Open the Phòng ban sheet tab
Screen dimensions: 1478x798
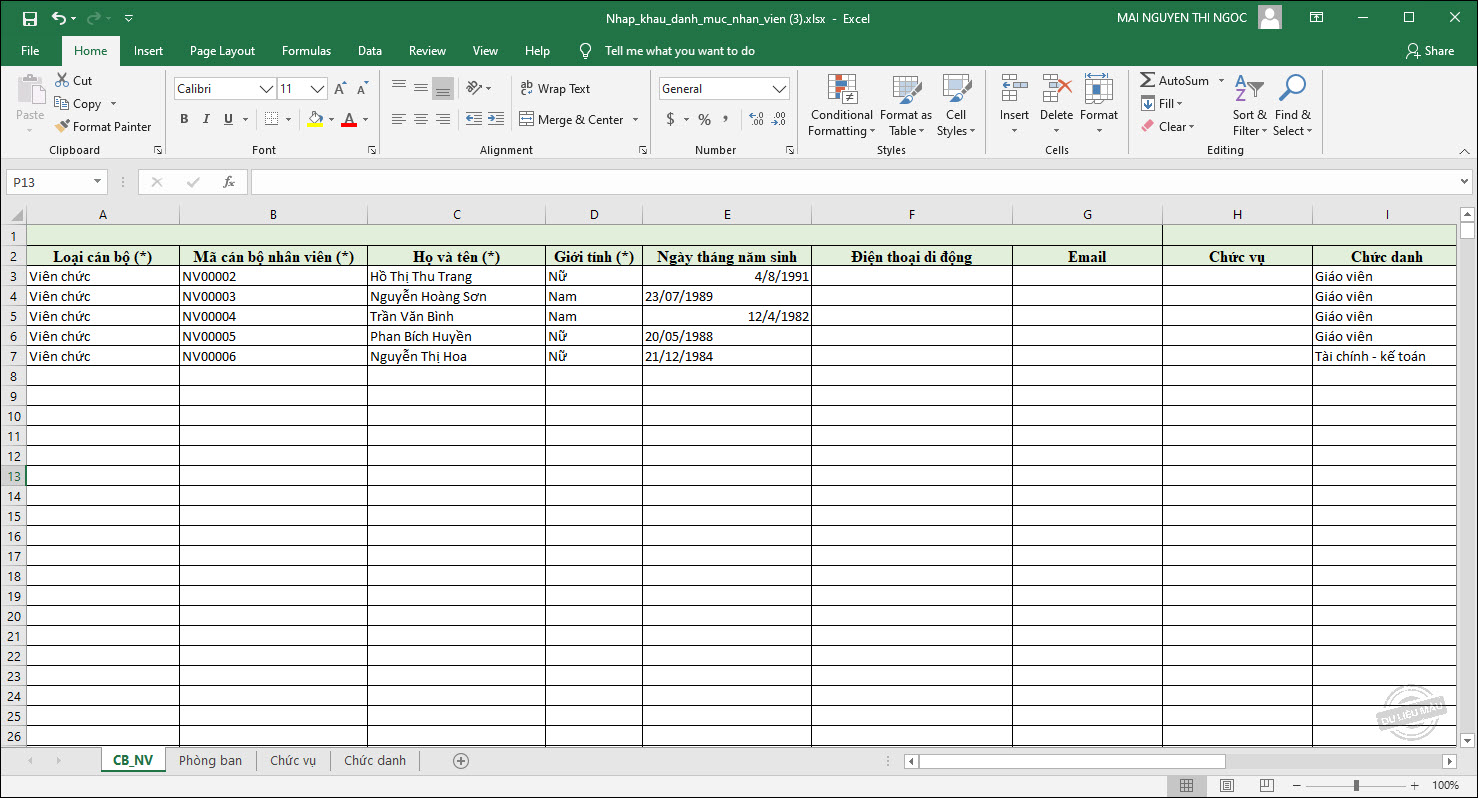(210, 760)
